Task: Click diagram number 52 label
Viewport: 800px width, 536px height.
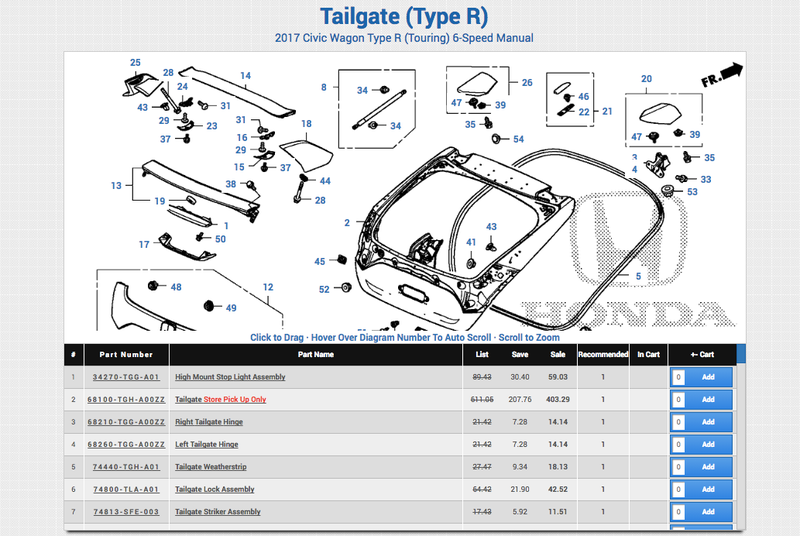Action: click(324, 289)
